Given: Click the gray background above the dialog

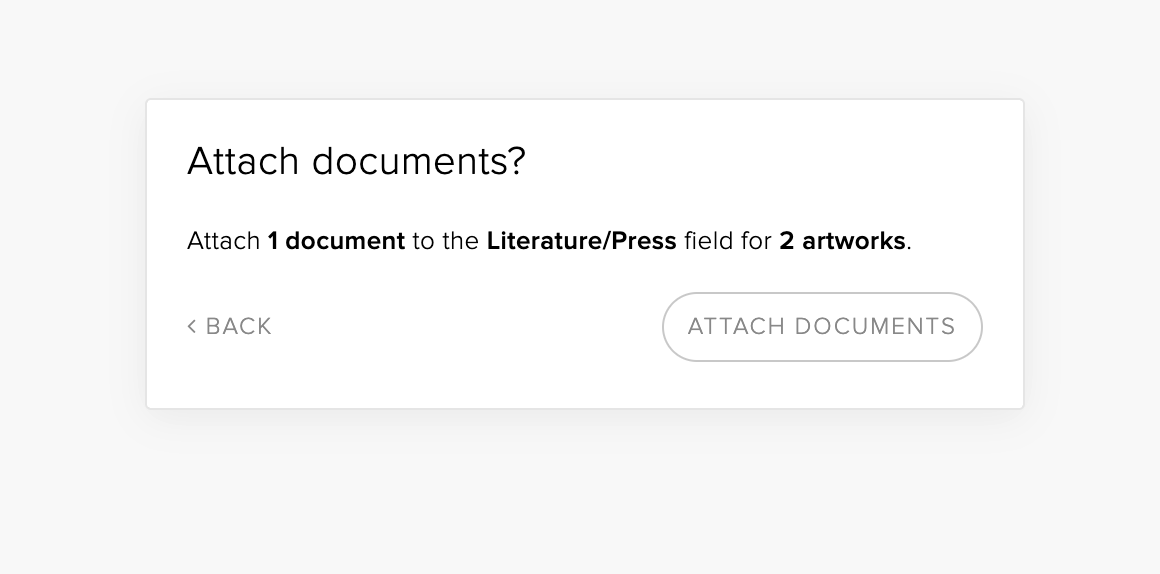Looking at the screenshot, I should pyautogui.click(x=580, y=48).
